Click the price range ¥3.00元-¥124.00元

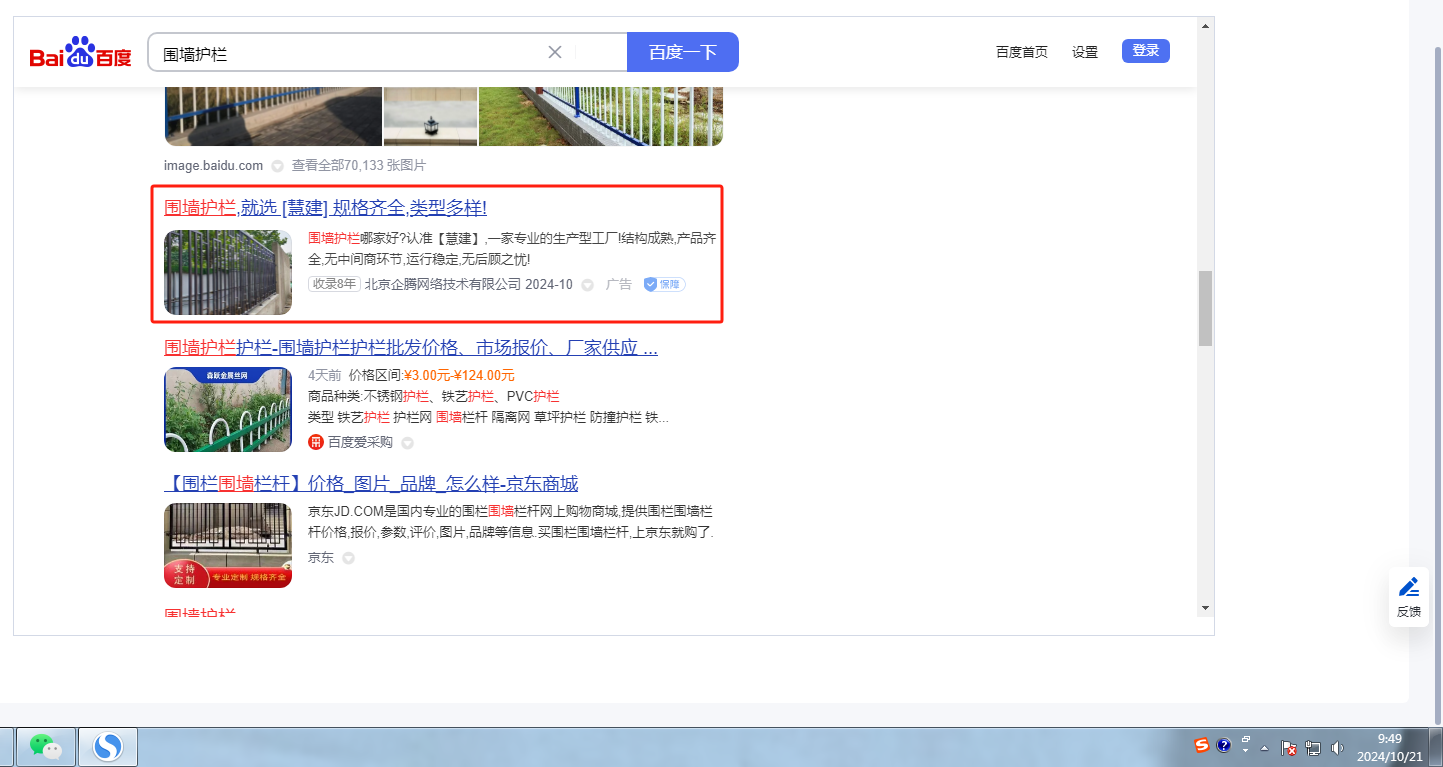point(460,375)
